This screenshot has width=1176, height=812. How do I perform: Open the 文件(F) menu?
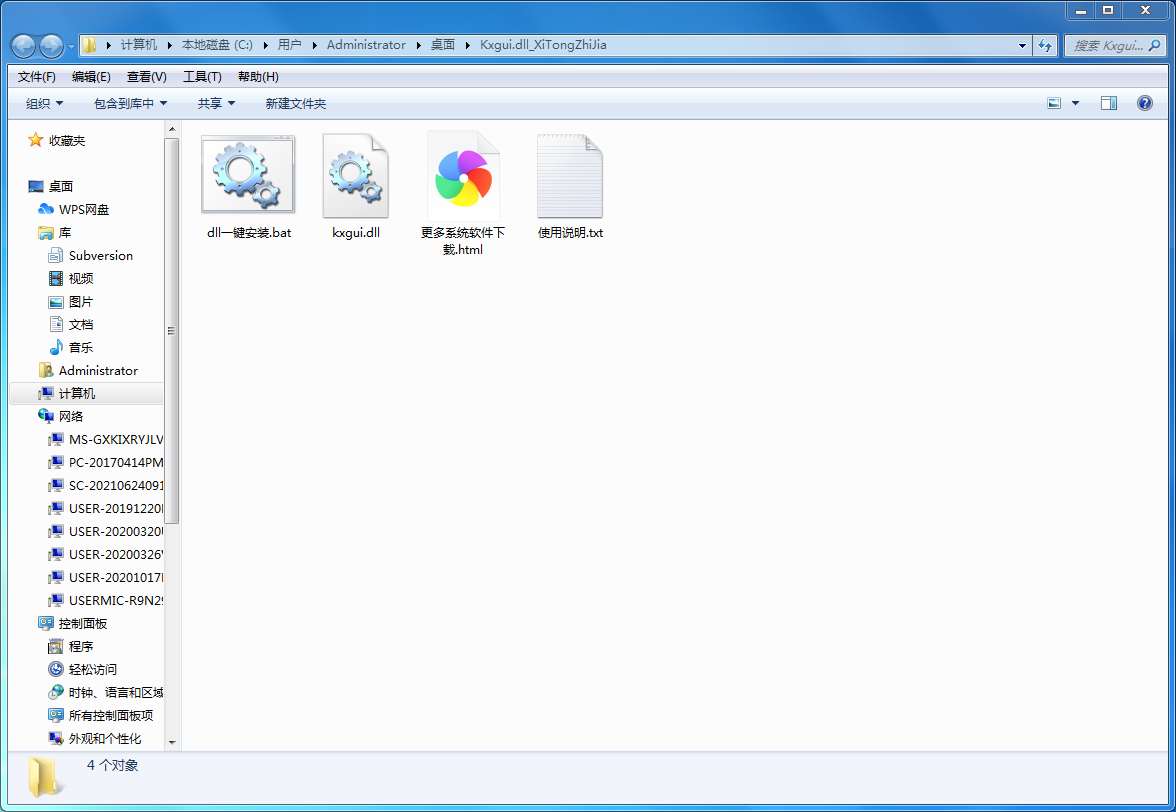[37, 76]
